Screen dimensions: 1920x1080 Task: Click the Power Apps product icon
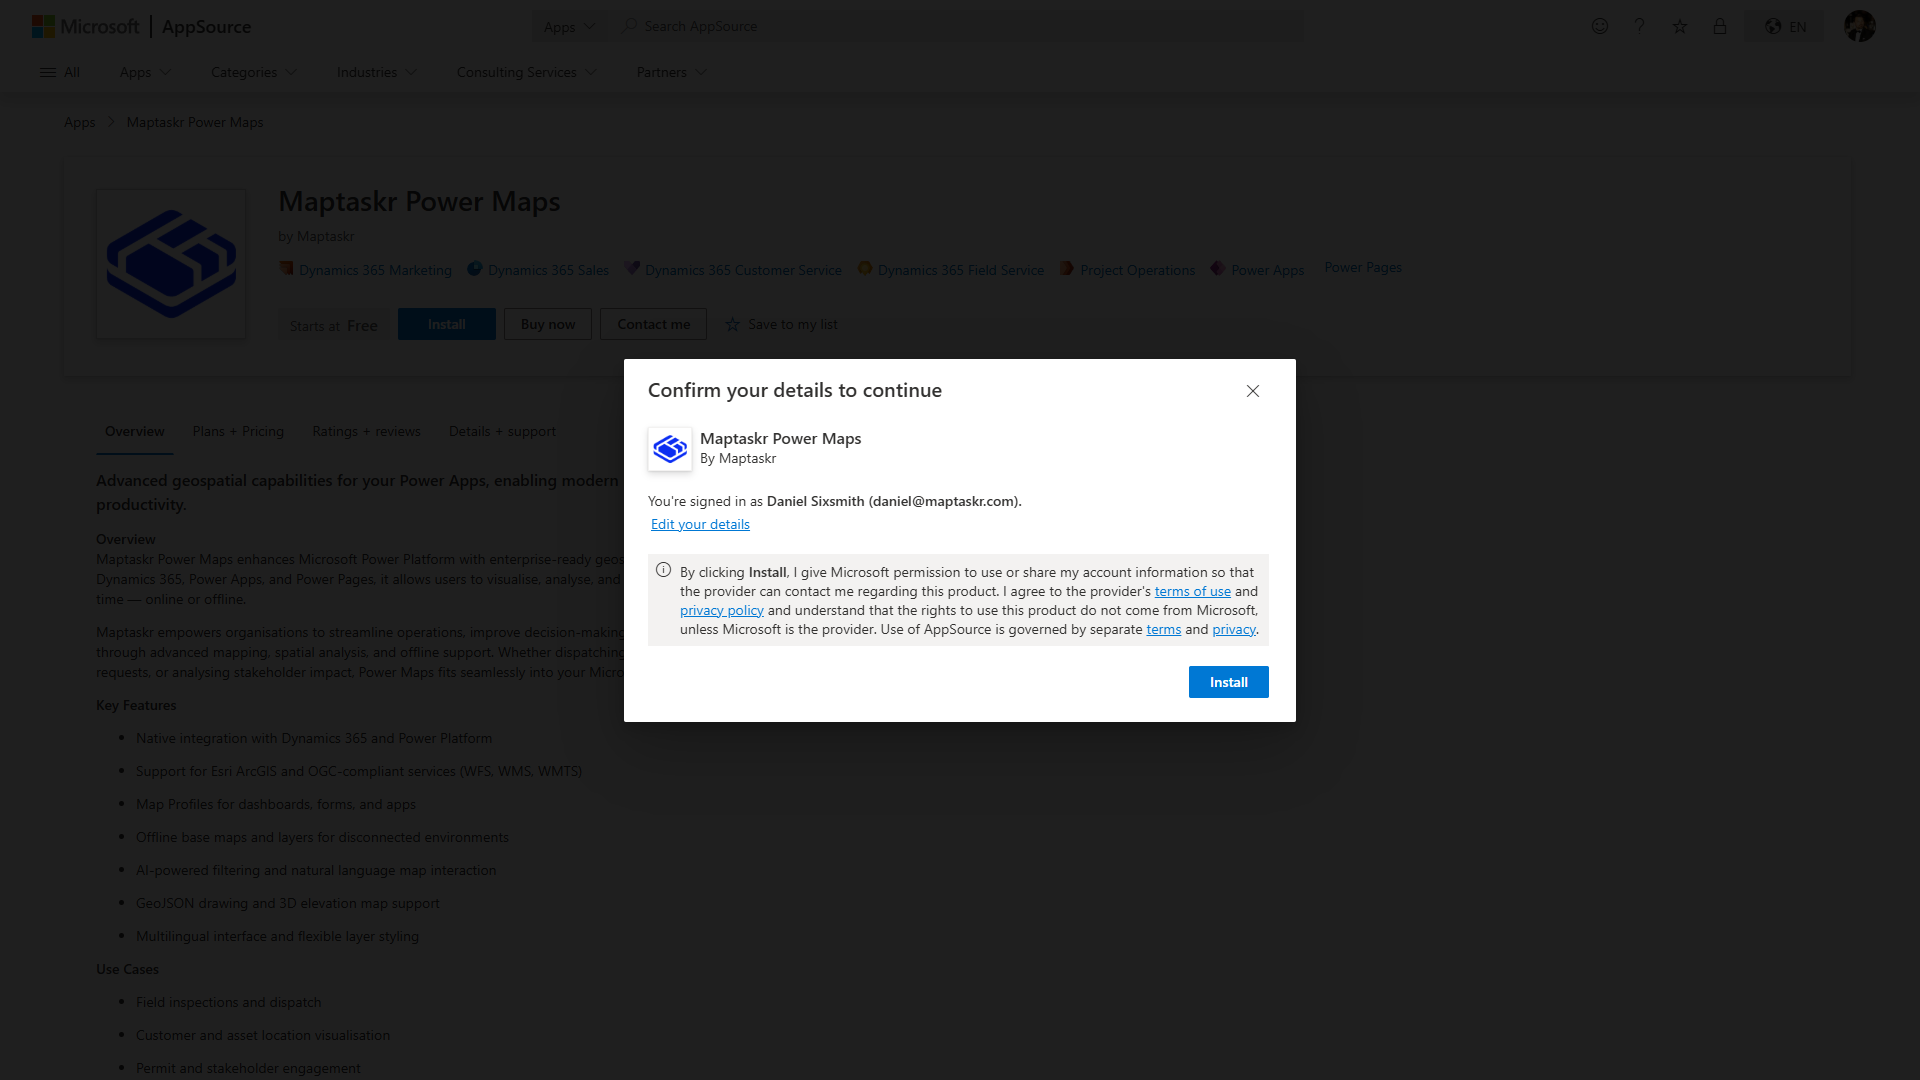tap(1217, 268)
